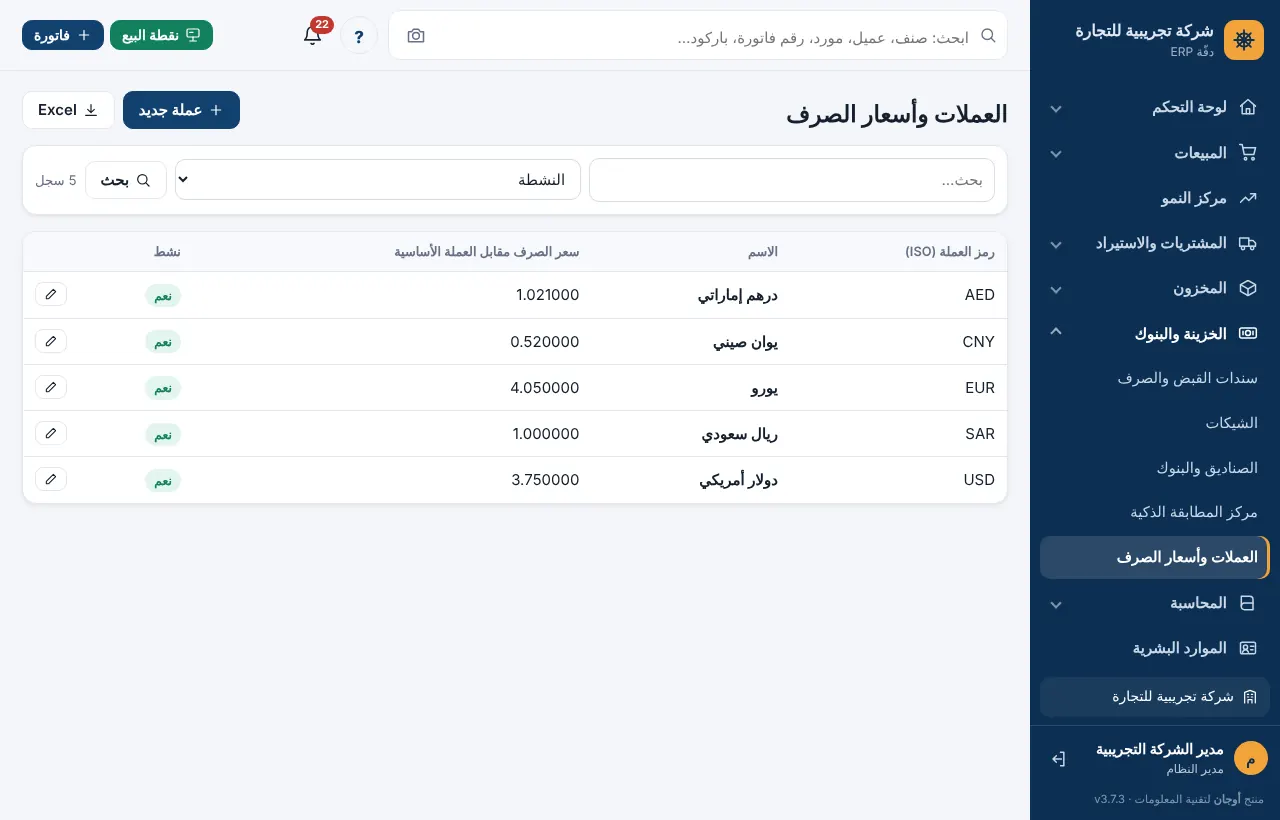
Task: Click the نقطة البيع green button
Action: [x=161, y=35]
